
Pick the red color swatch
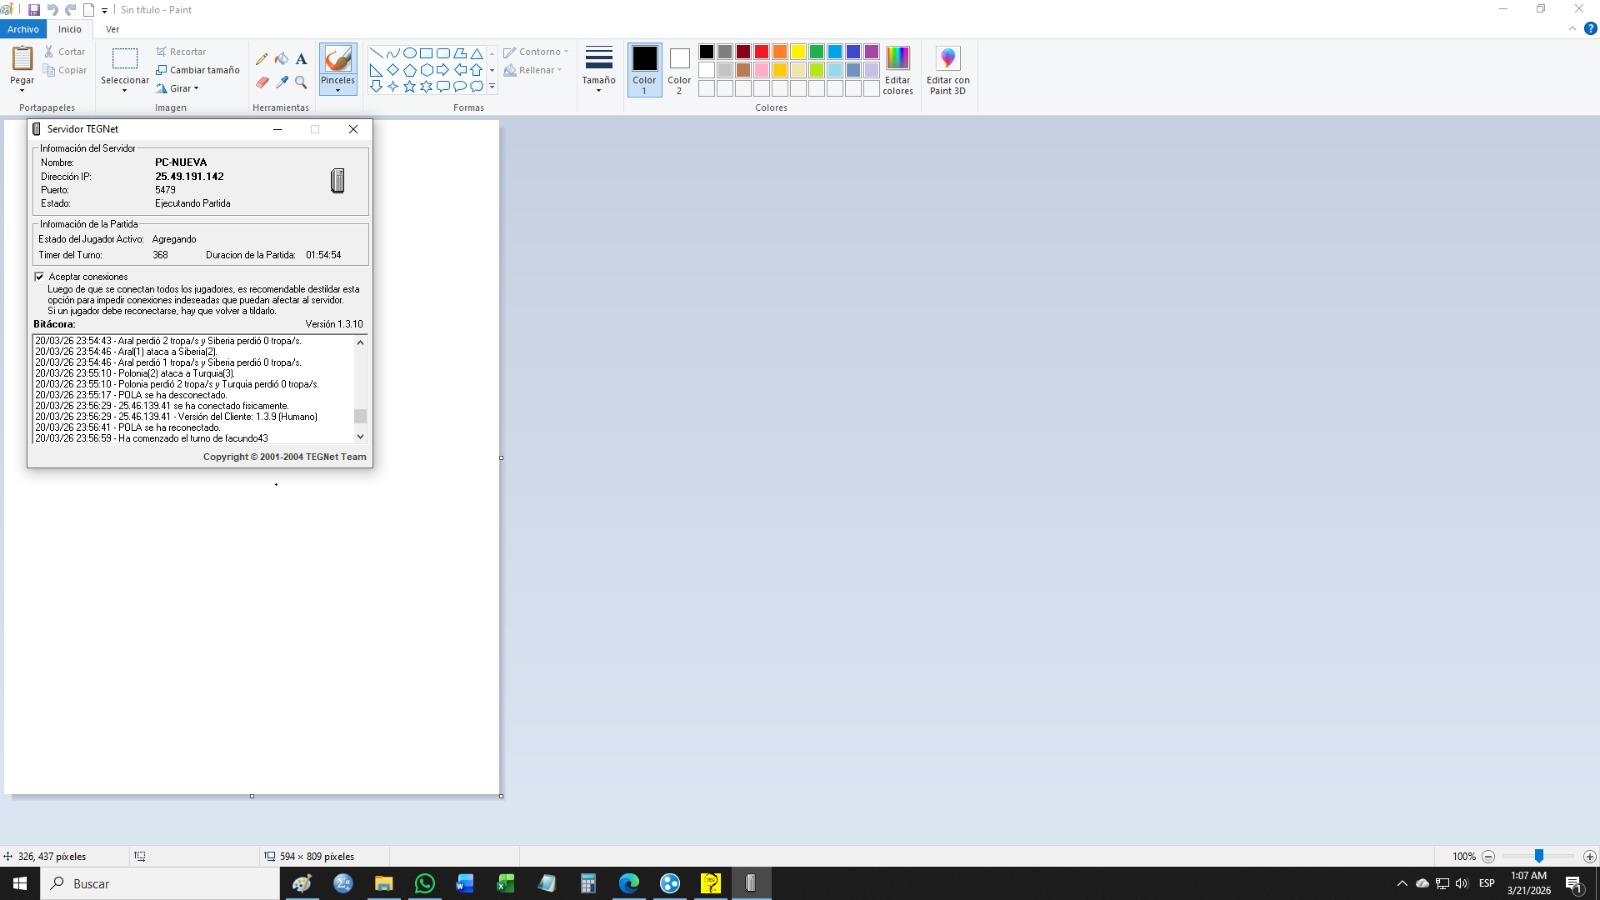(762, 52)
